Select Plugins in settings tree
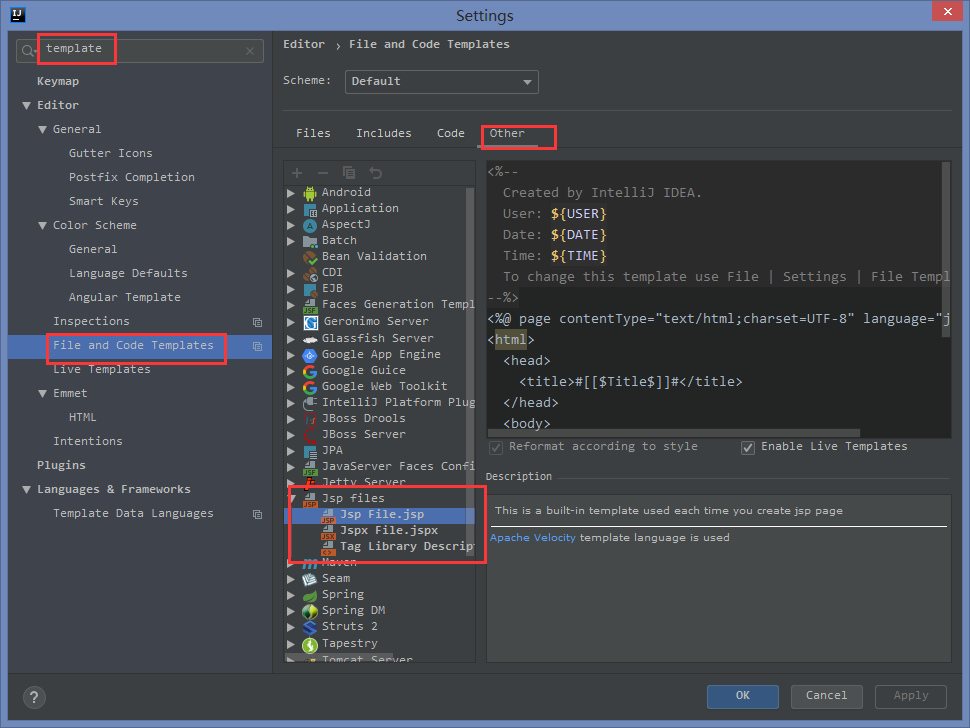 [x=61, y=466]
